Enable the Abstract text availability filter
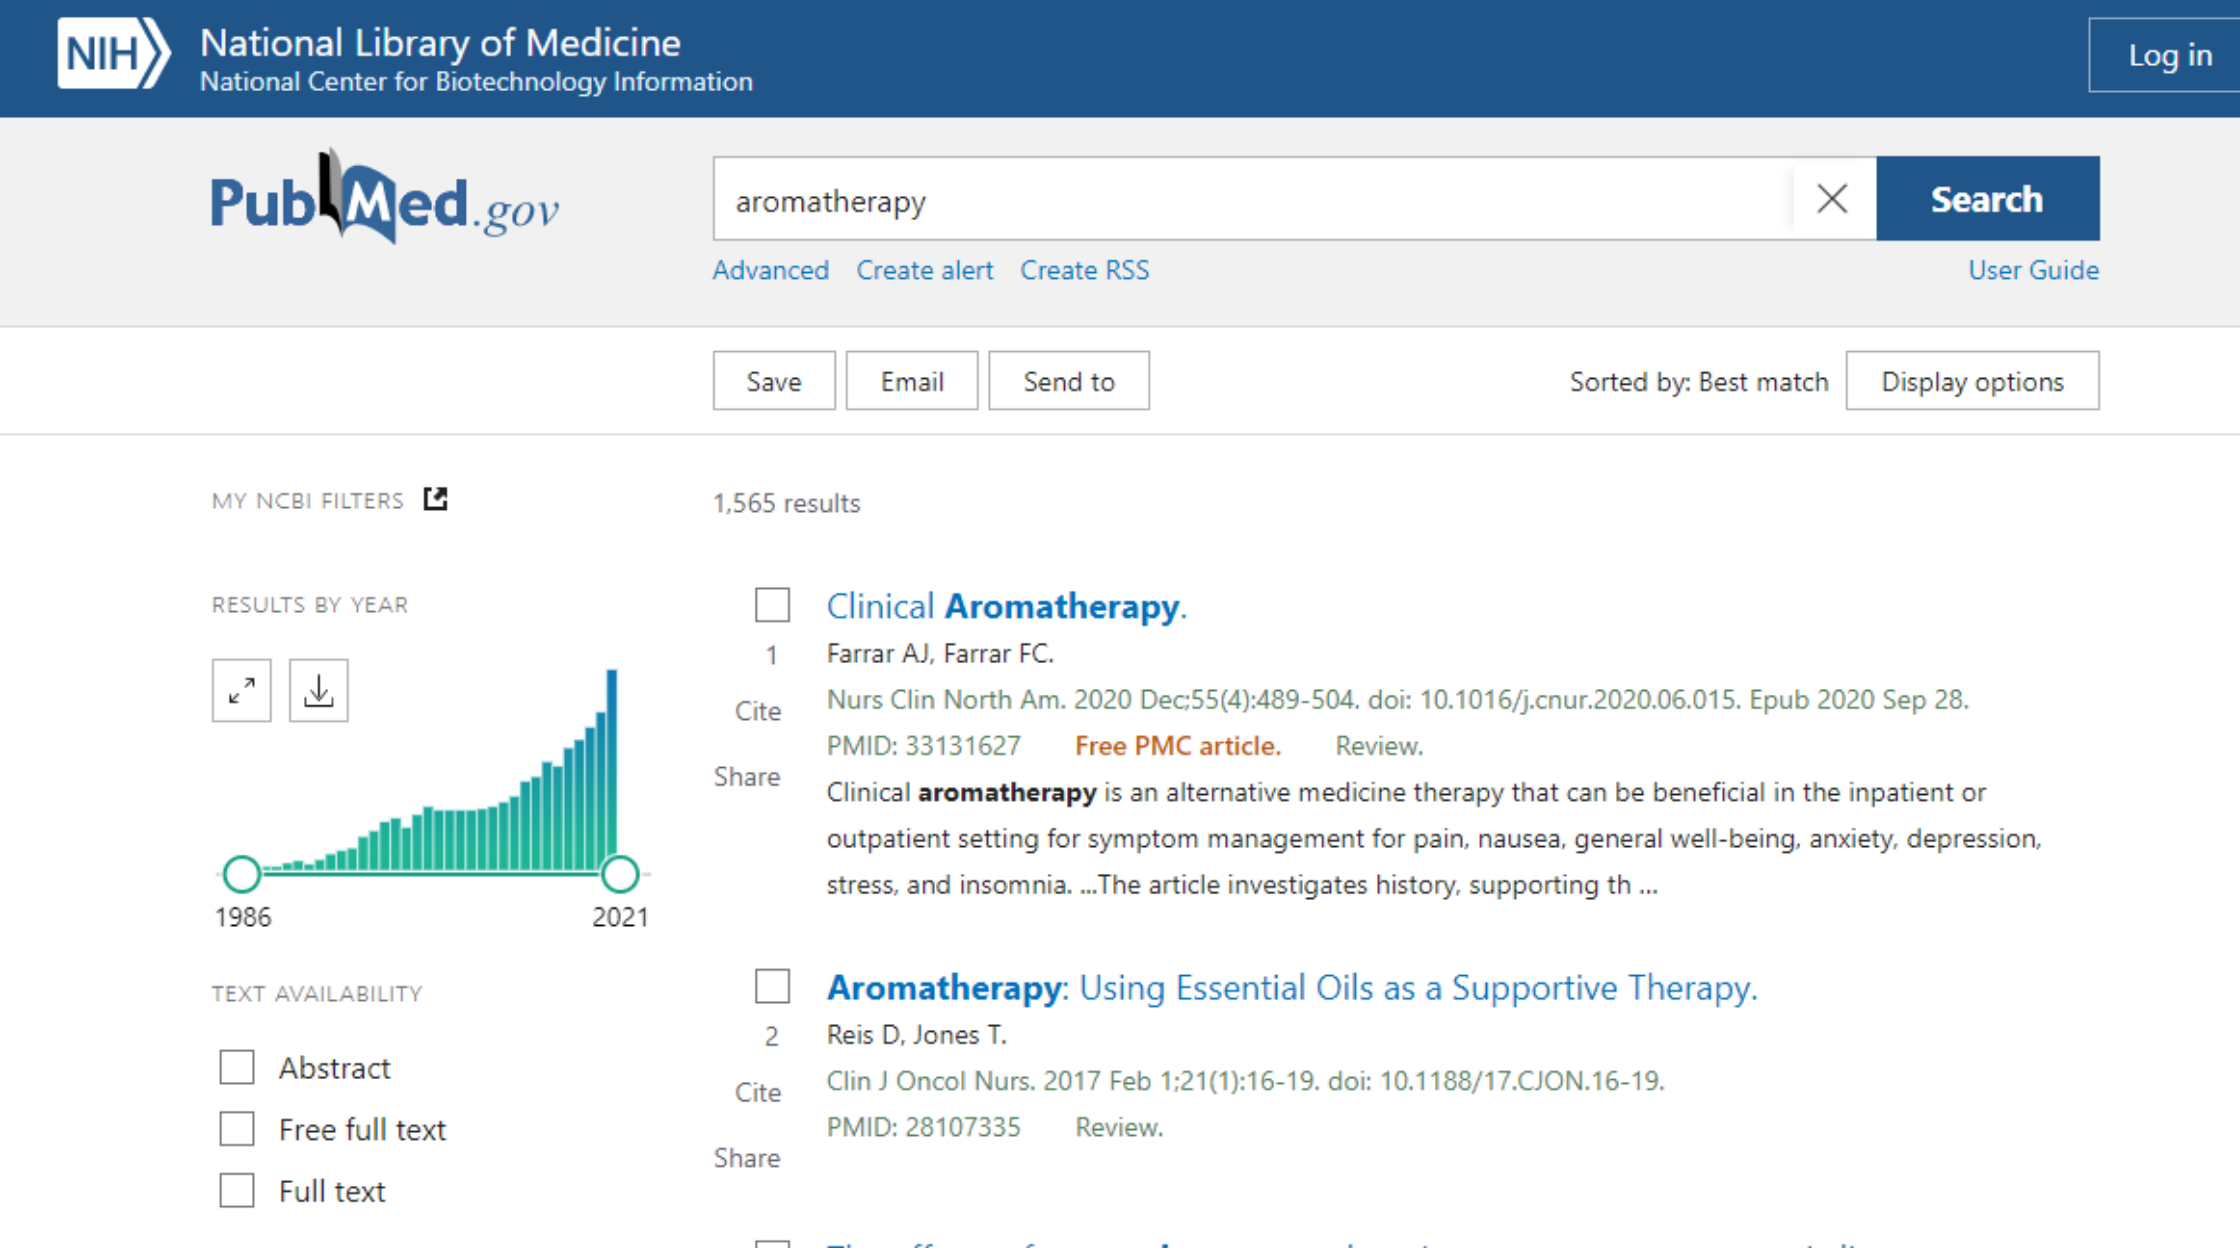This screenshot has height=1260, width=2240. [x=237, y=1067]
